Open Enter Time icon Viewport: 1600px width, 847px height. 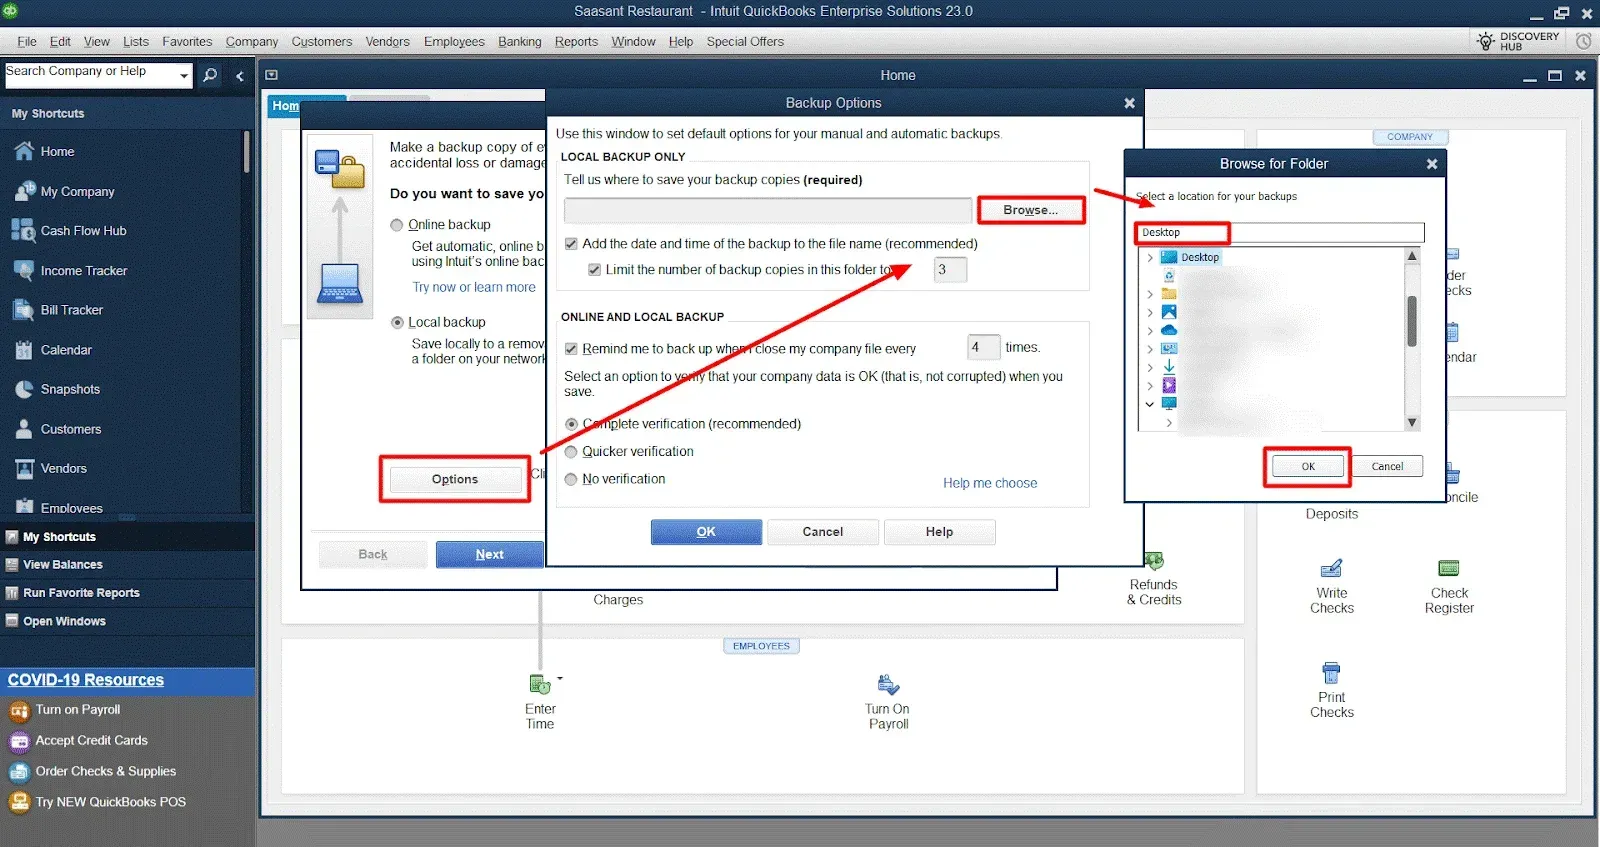[540, 685]
